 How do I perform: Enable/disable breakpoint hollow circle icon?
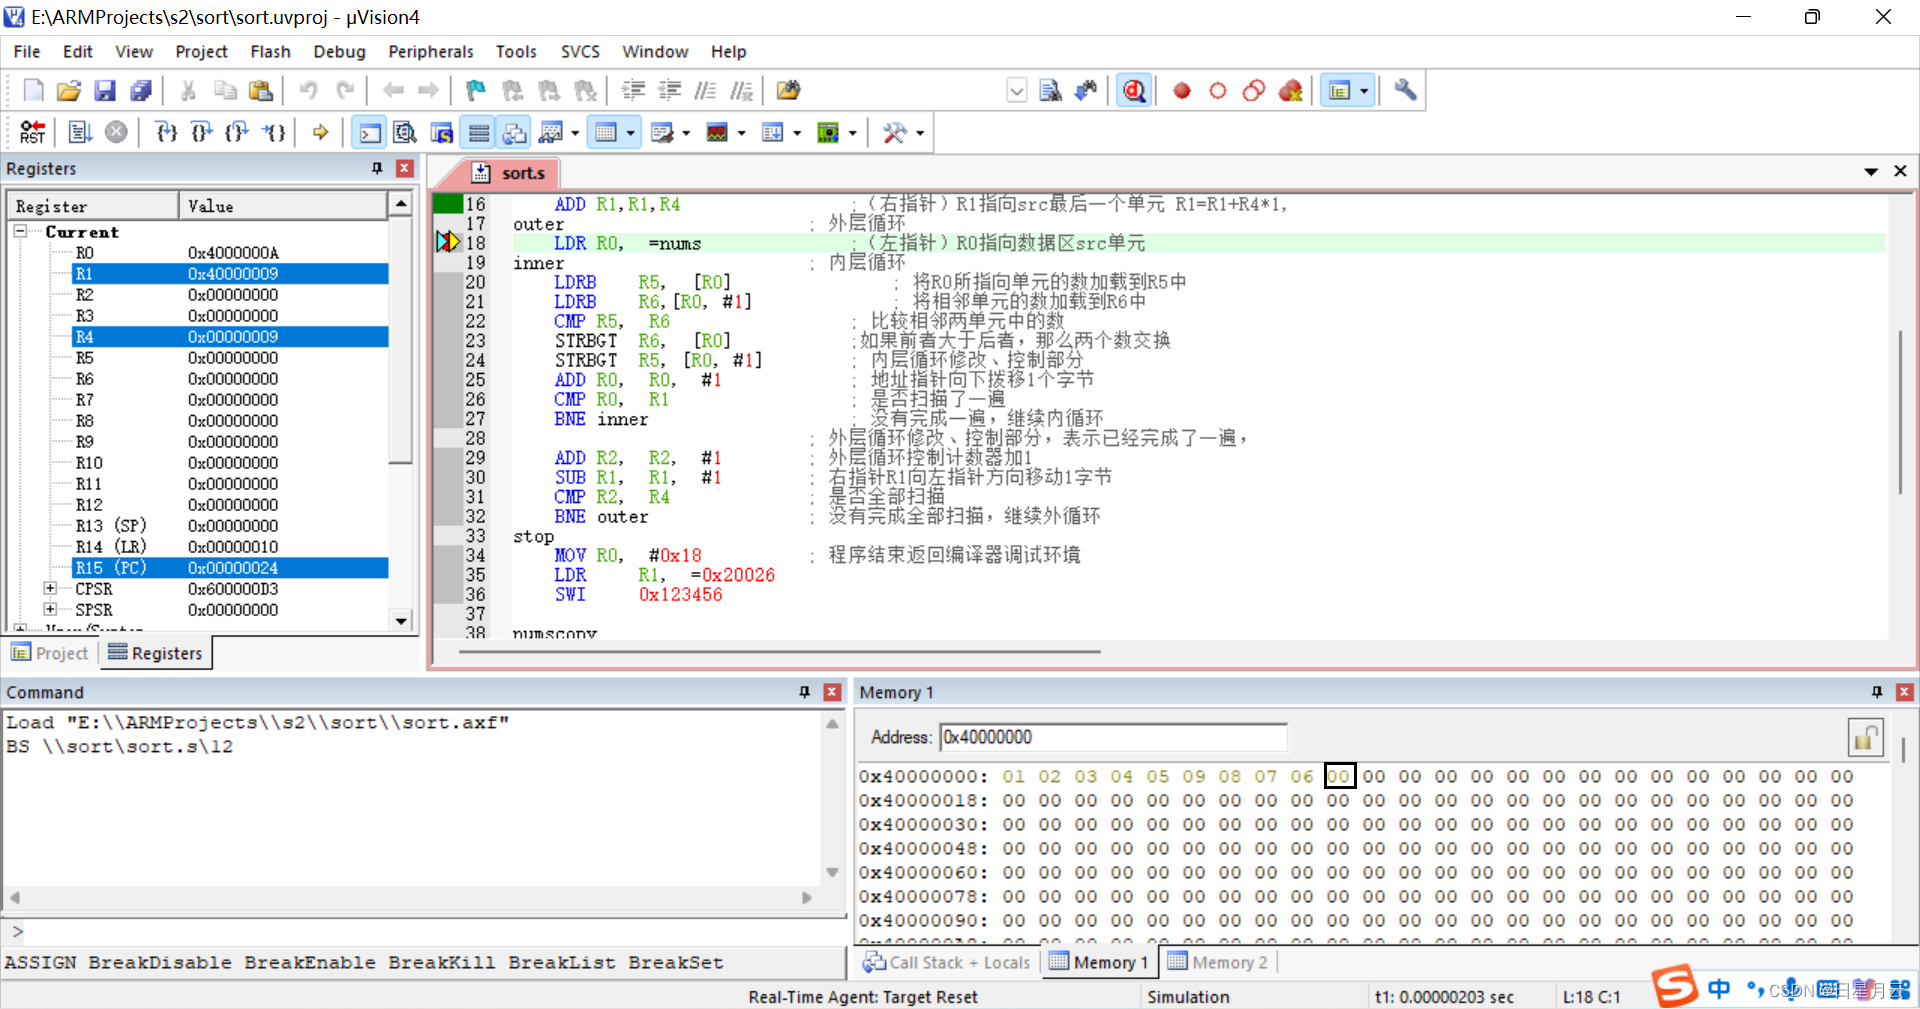coord(1218,91)
